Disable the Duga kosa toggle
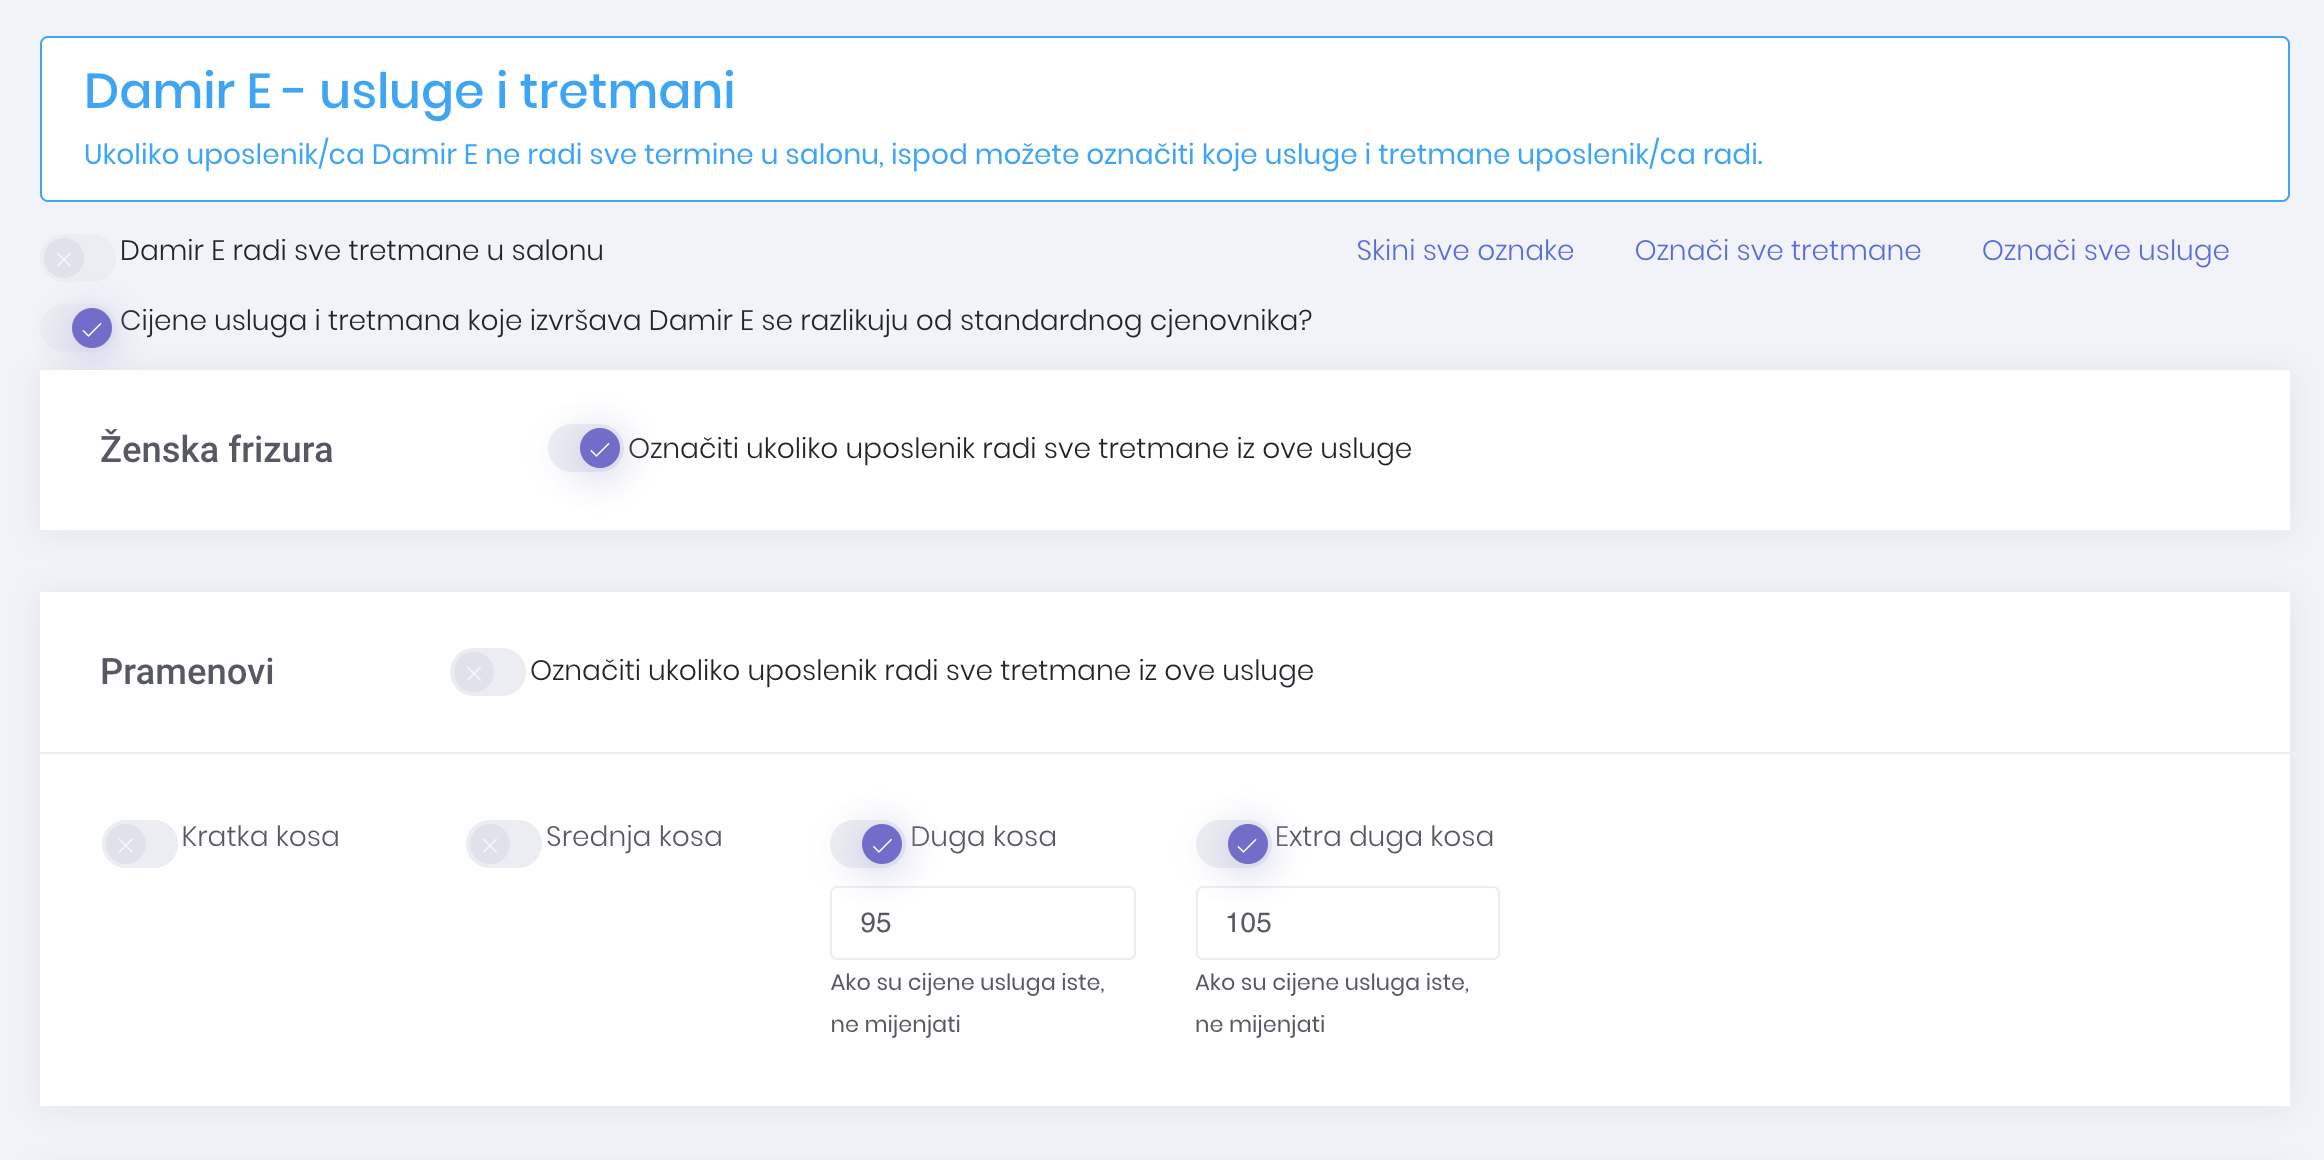2324x1160 pixels. [x=868, y=845]
